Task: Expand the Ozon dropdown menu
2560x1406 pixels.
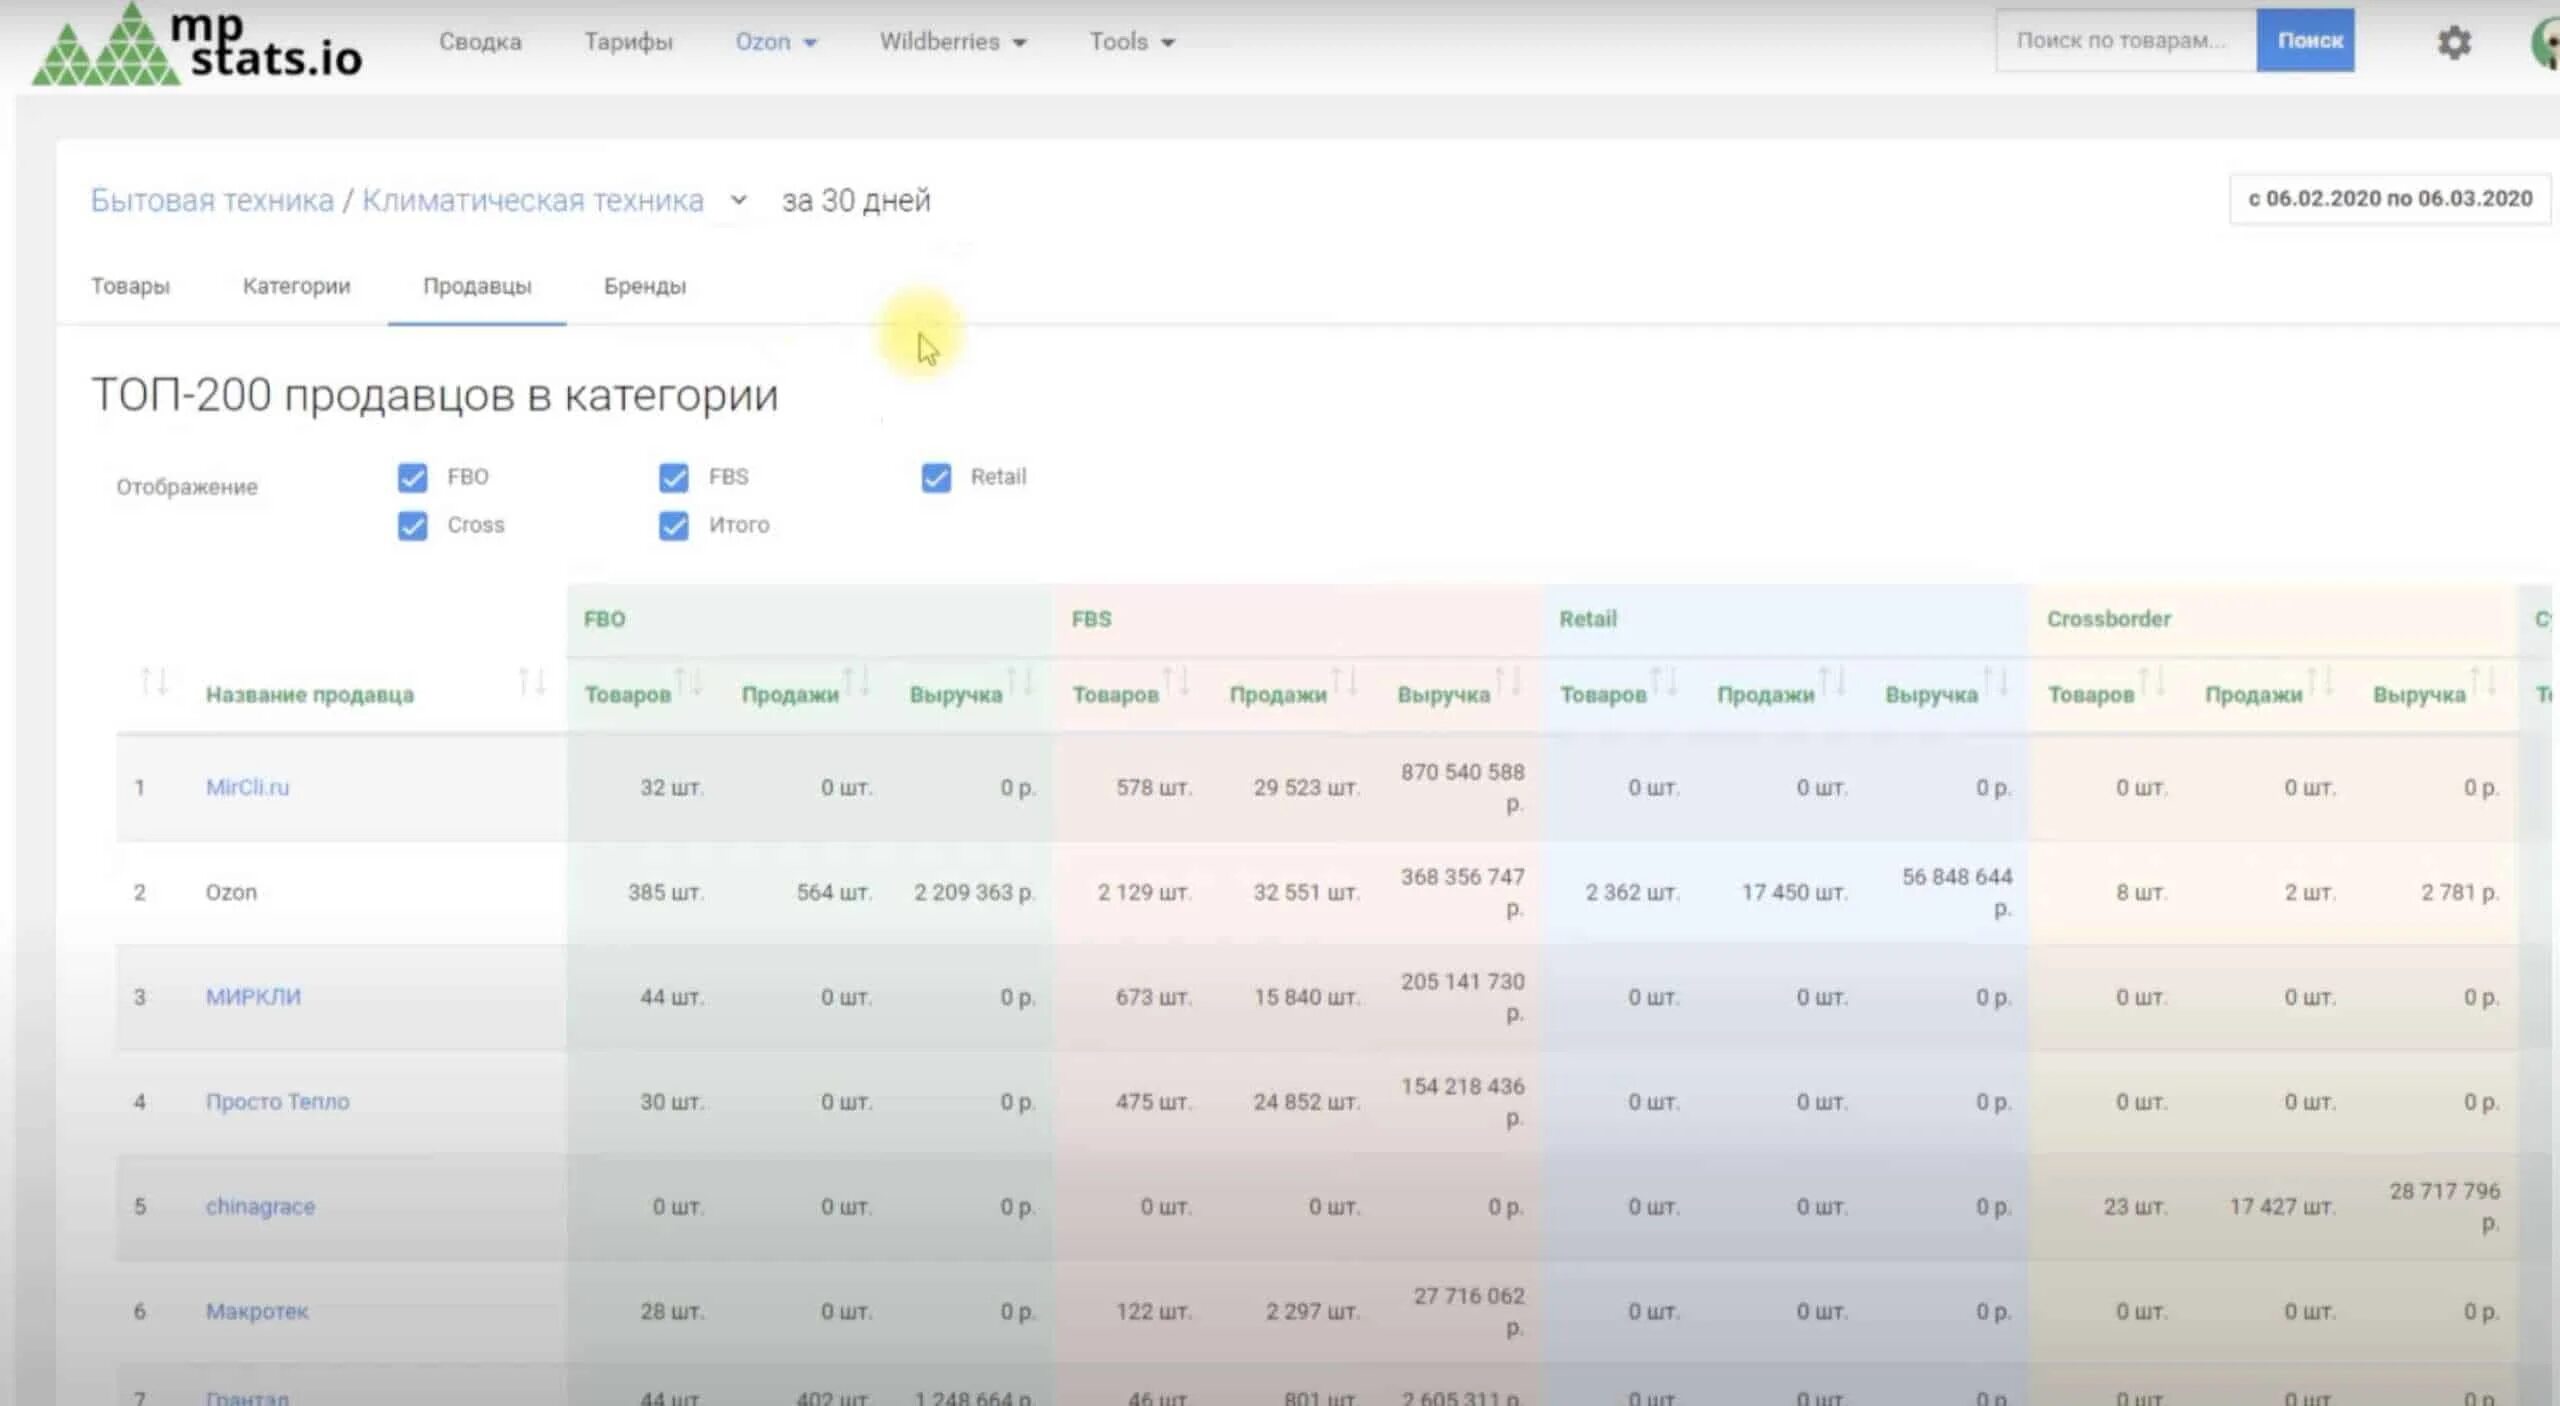Action: (776, 42)
